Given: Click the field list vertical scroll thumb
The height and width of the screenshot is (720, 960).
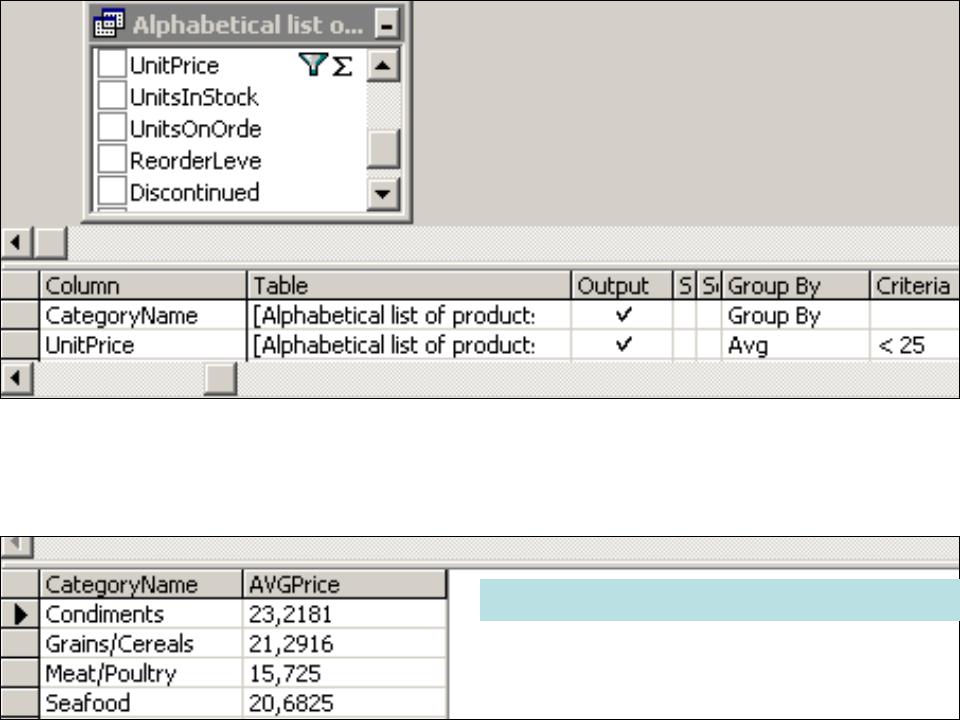Looking at the screenshot, I should (x=383, y=148).
